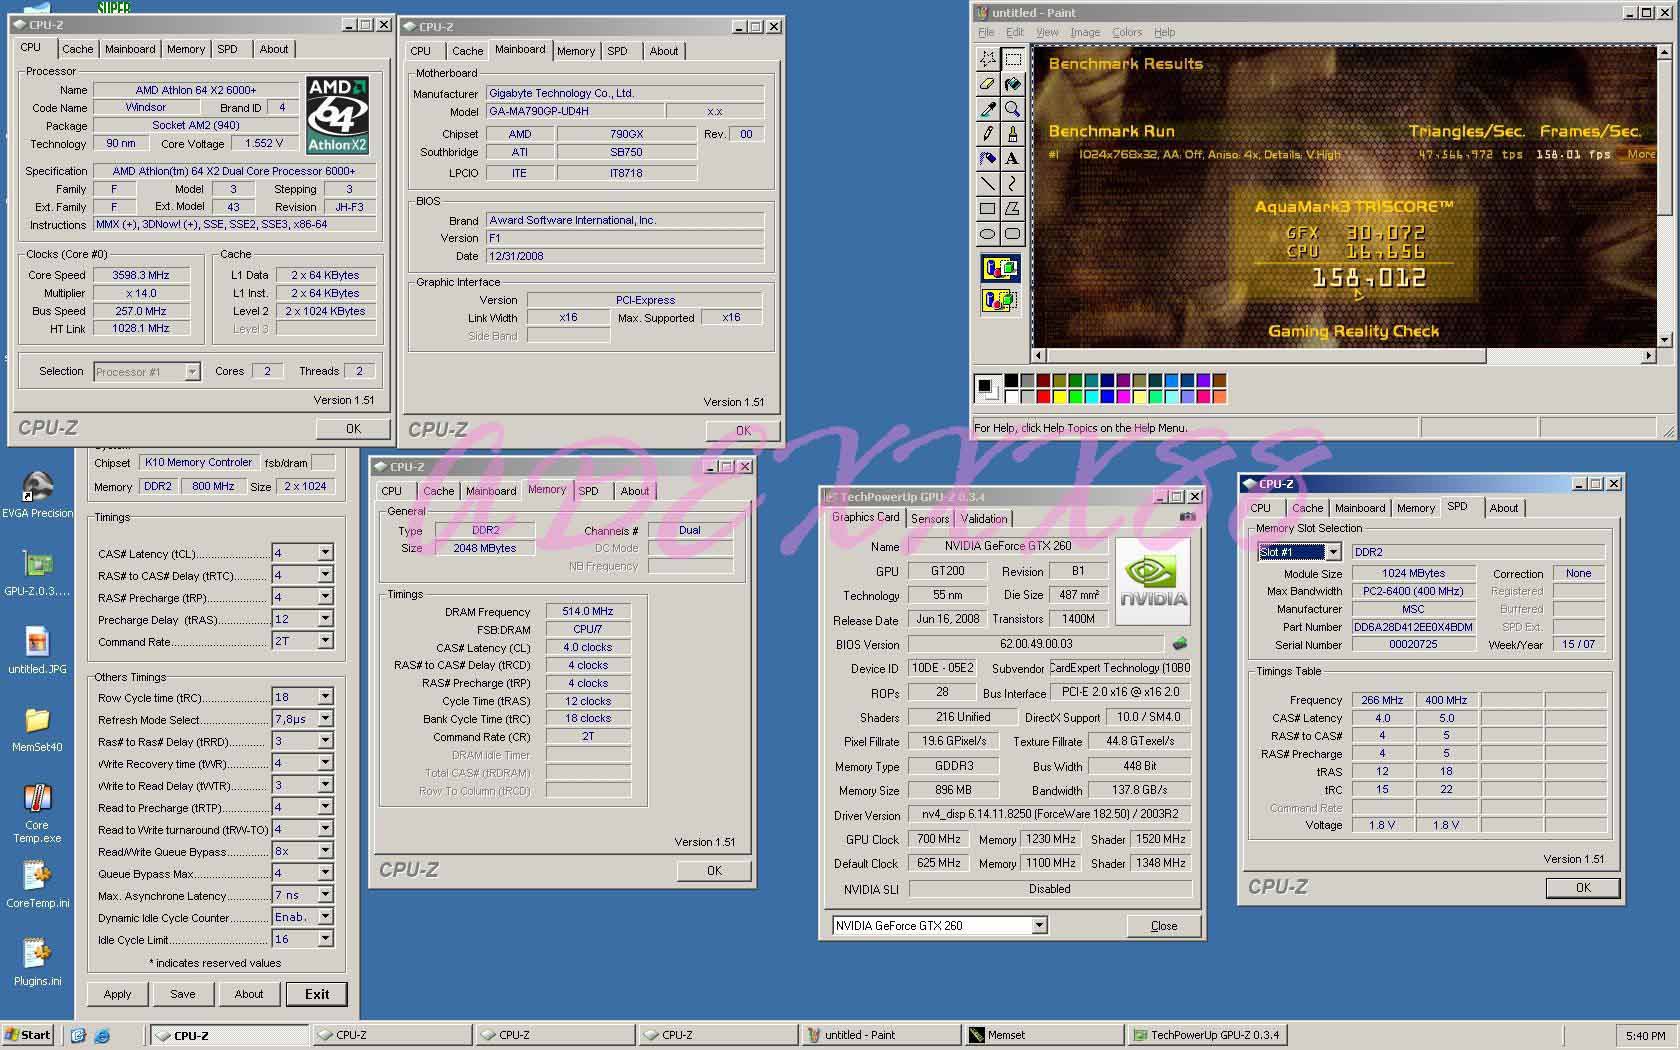Click the Save button in MemSet
This screenshot has width=1680, height=1050.
click(x=183, y=994)
